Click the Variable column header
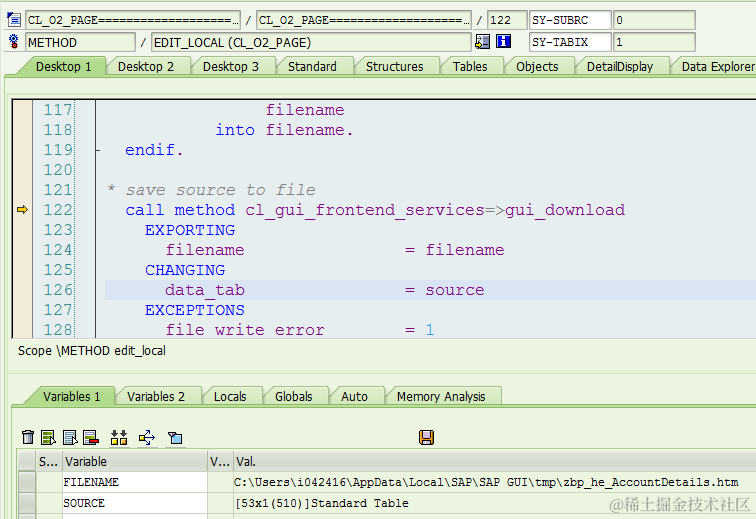Viewport: 756px width, 519px height. point(135,462)
